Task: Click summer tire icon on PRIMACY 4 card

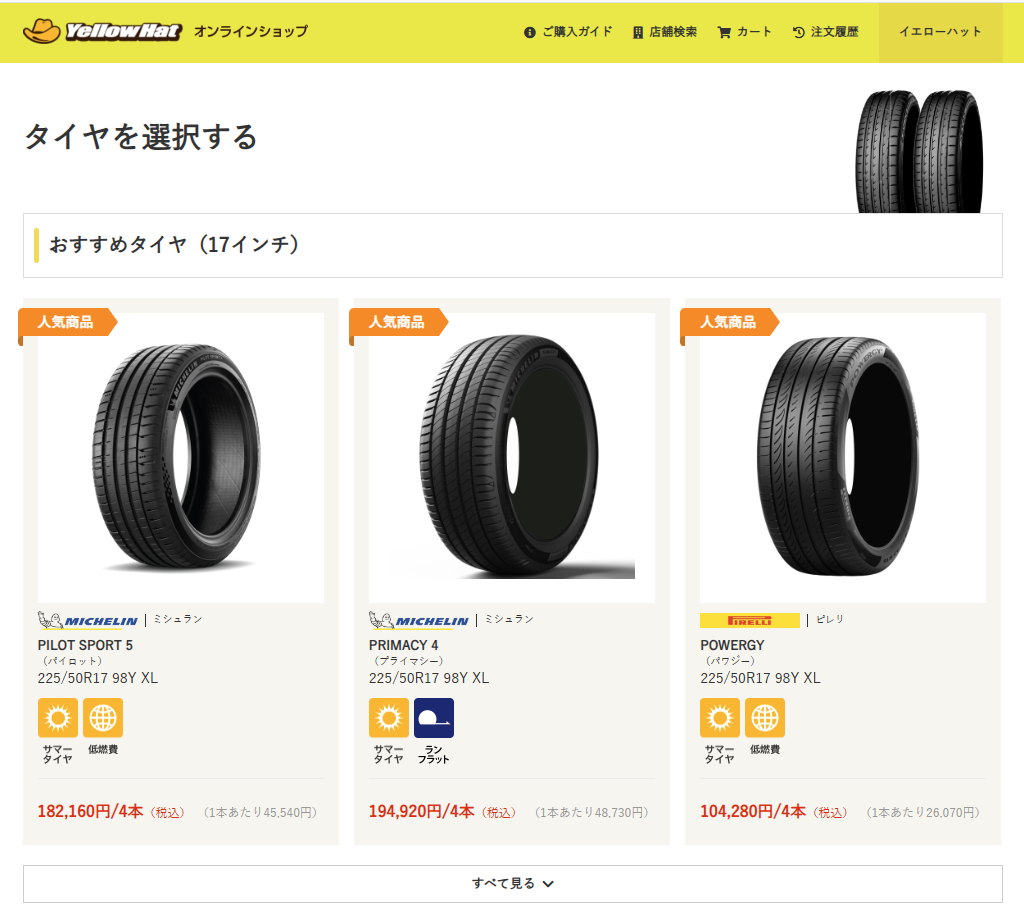Action: [x=389, y=718]
